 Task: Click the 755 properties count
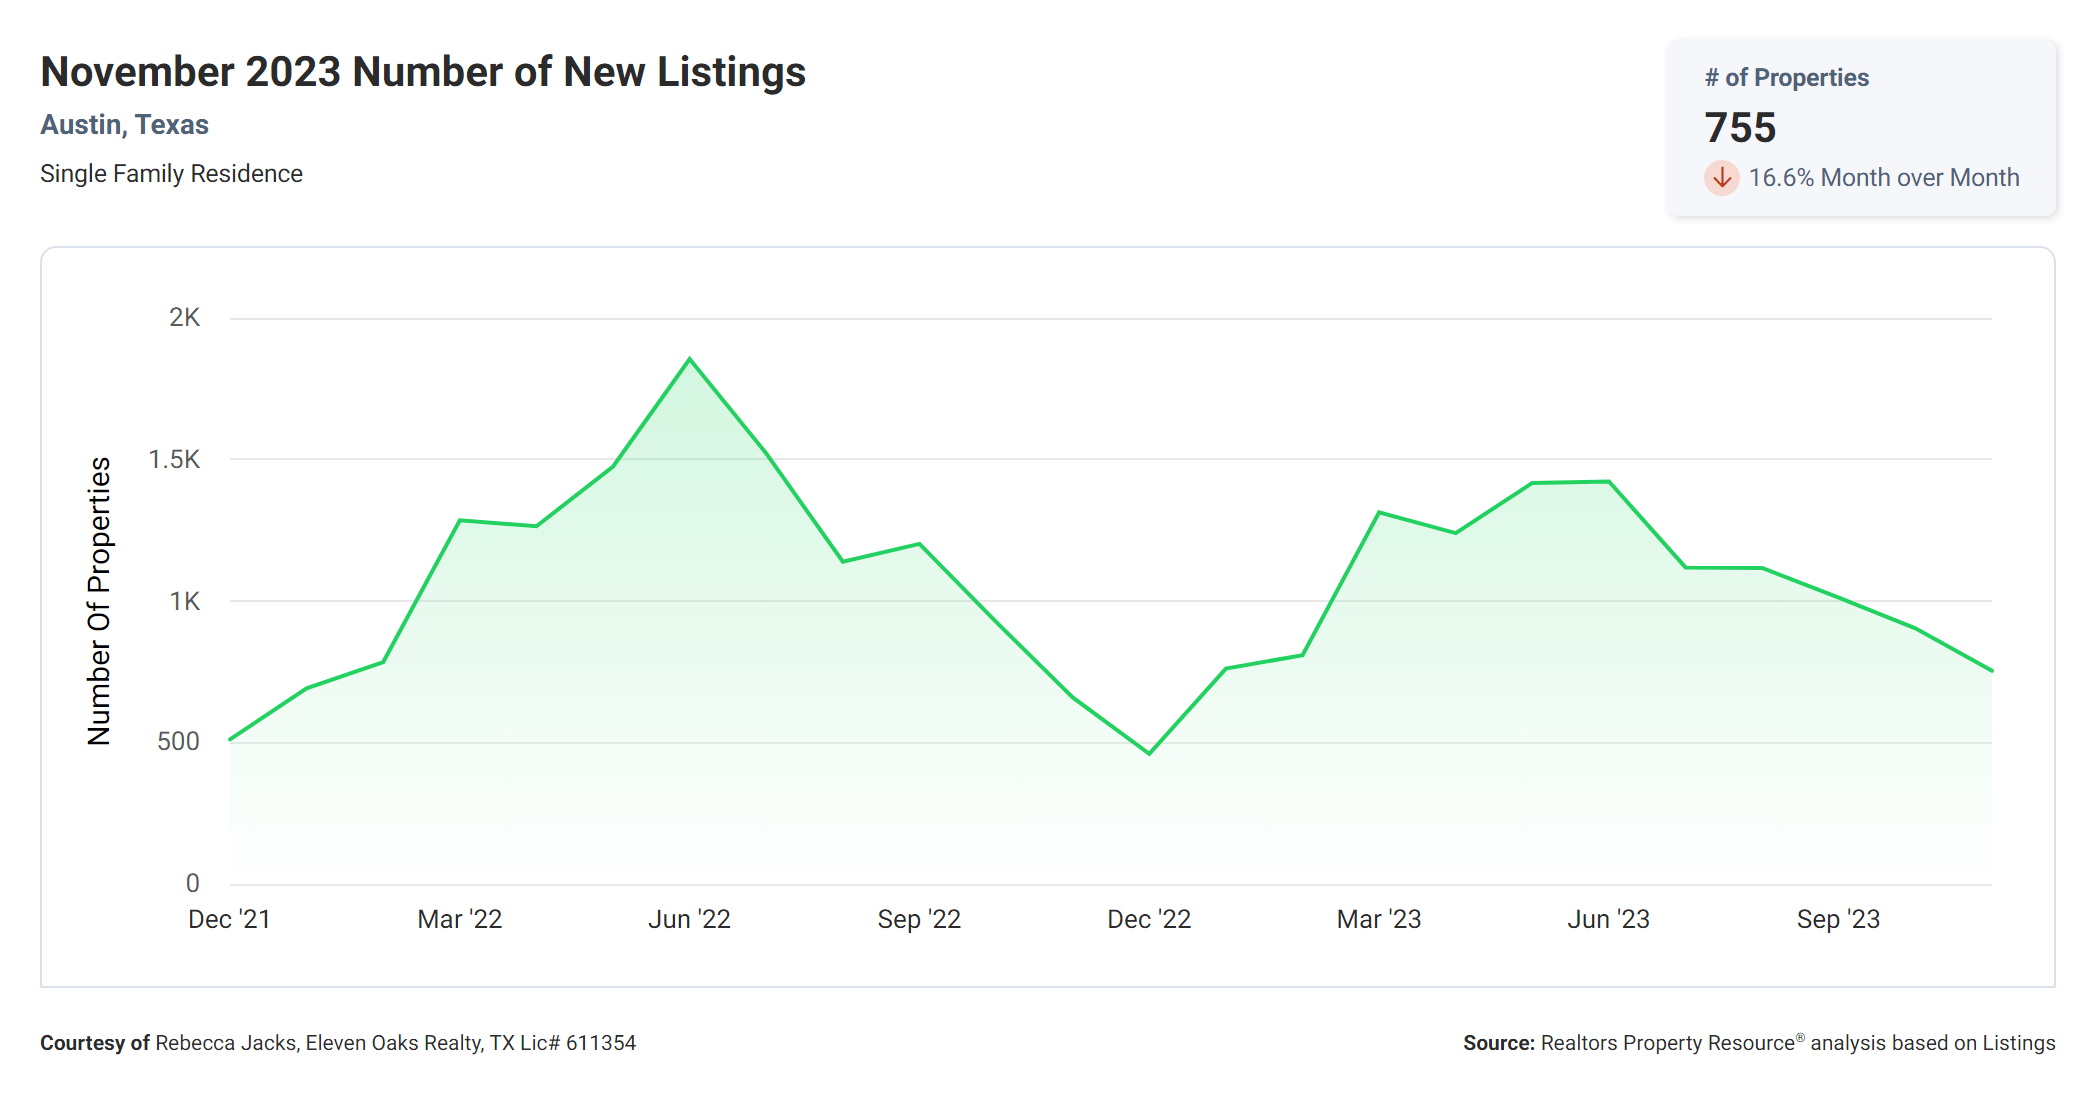[x=1740, y=128]
